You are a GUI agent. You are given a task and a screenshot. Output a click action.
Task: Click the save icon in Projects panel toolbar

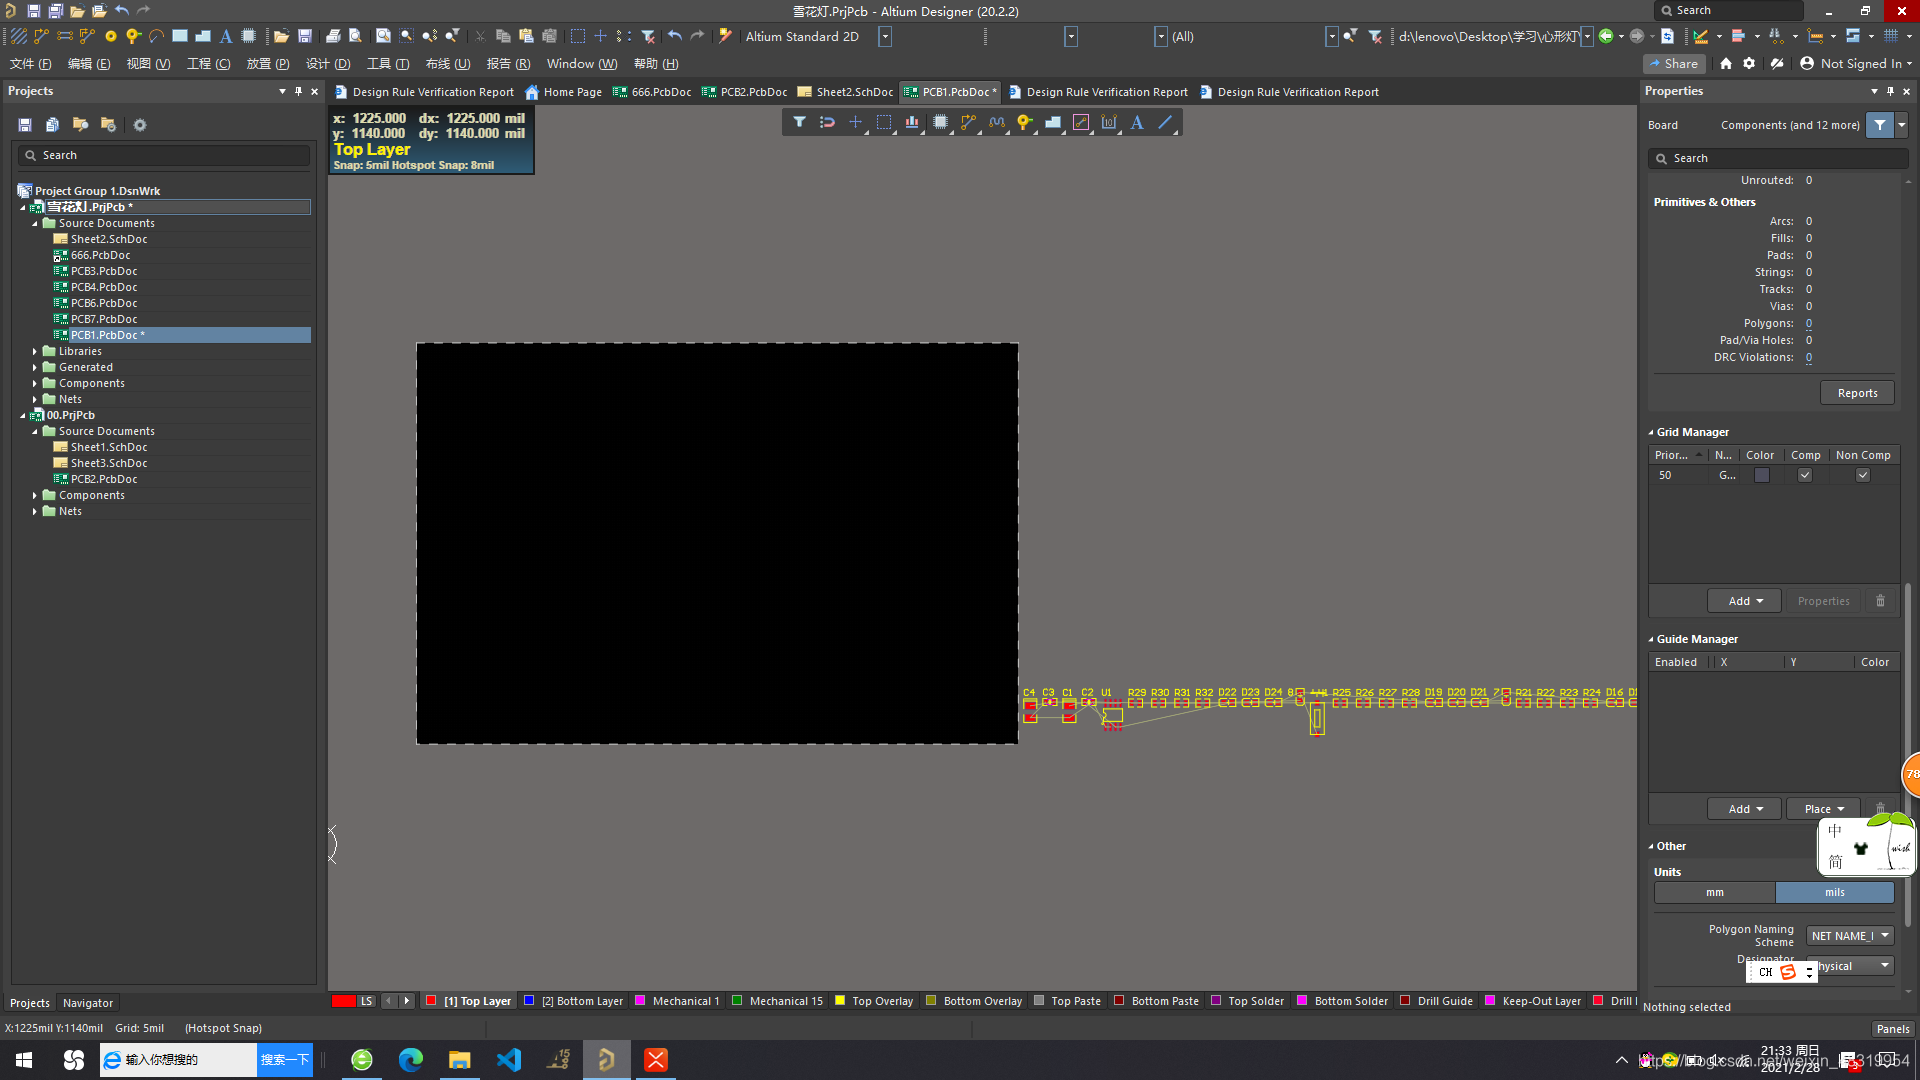click(25, 125)
